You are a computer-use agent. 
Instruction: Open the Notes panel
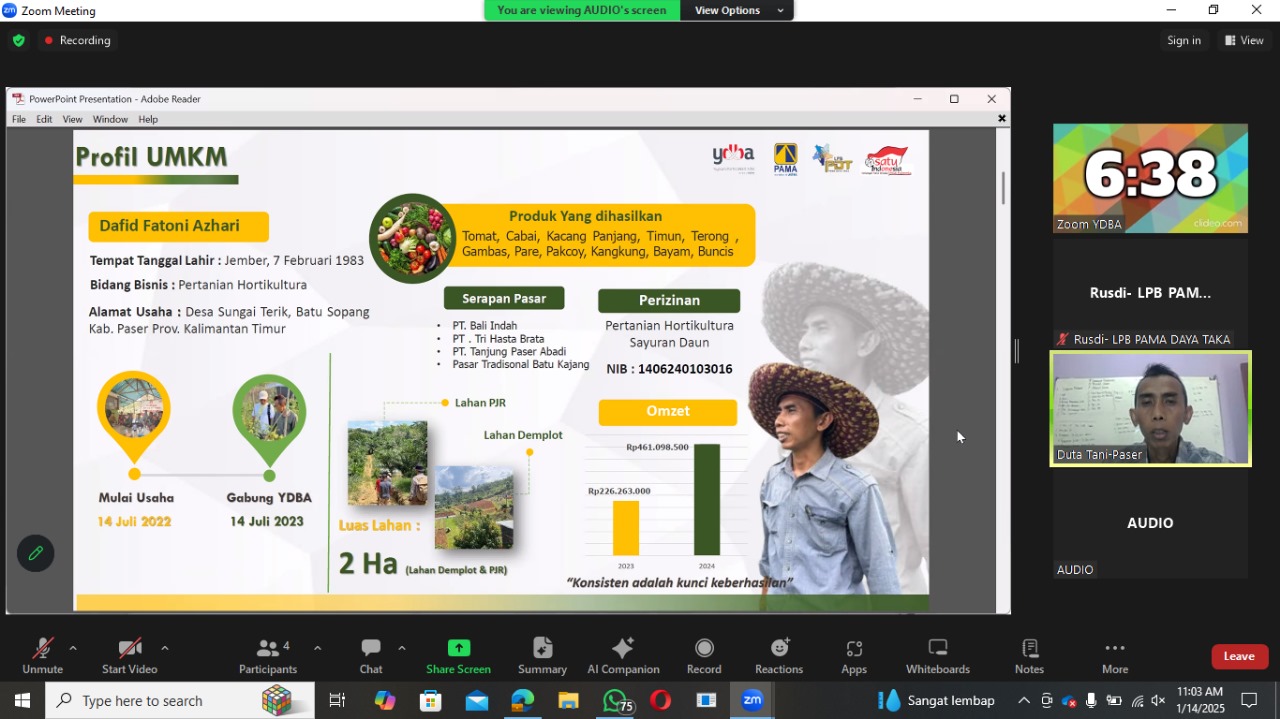point(1029,649)
